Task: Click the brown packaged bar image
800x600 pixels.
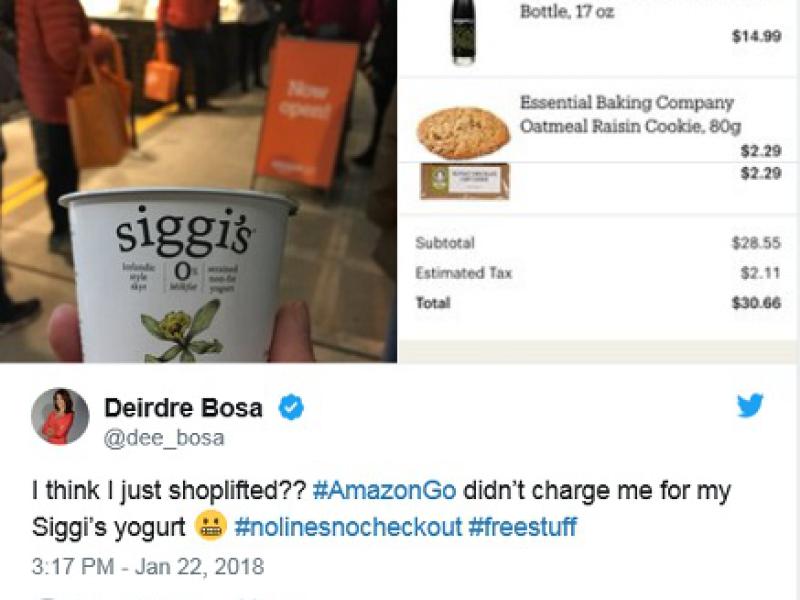Action: pos(464,181)
